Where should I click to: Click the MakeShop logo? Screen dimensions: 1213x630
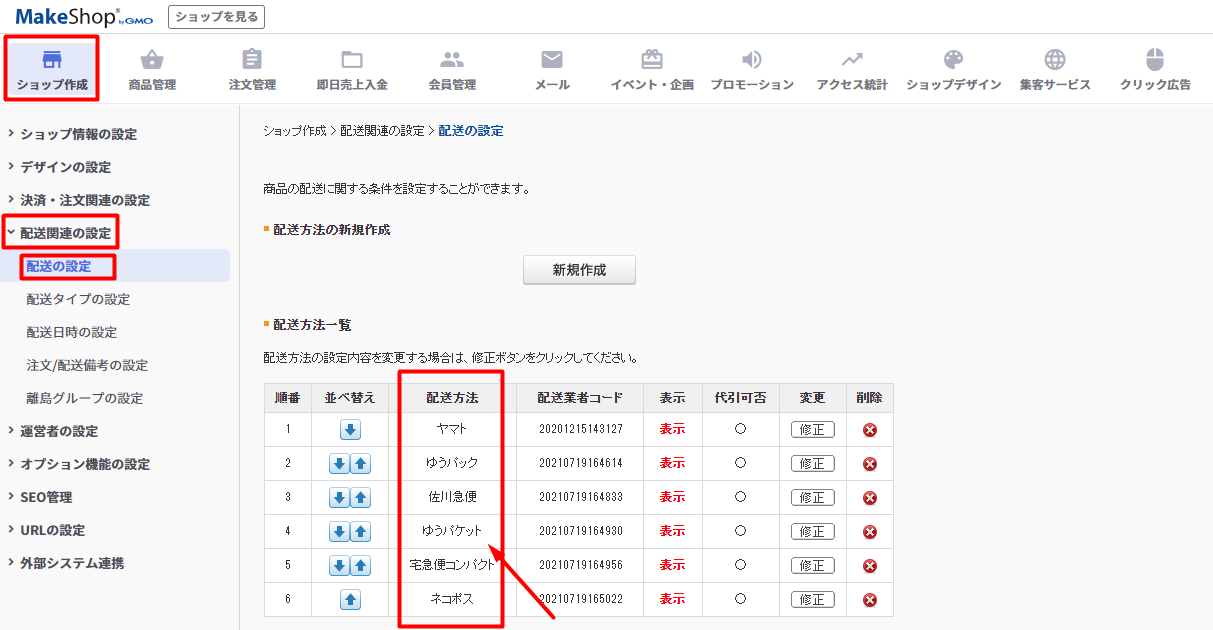point(84,16)
